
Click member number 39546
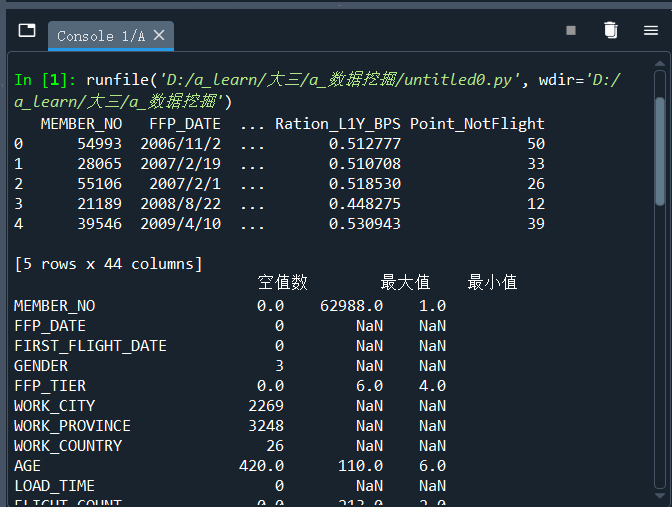(99, 224)
